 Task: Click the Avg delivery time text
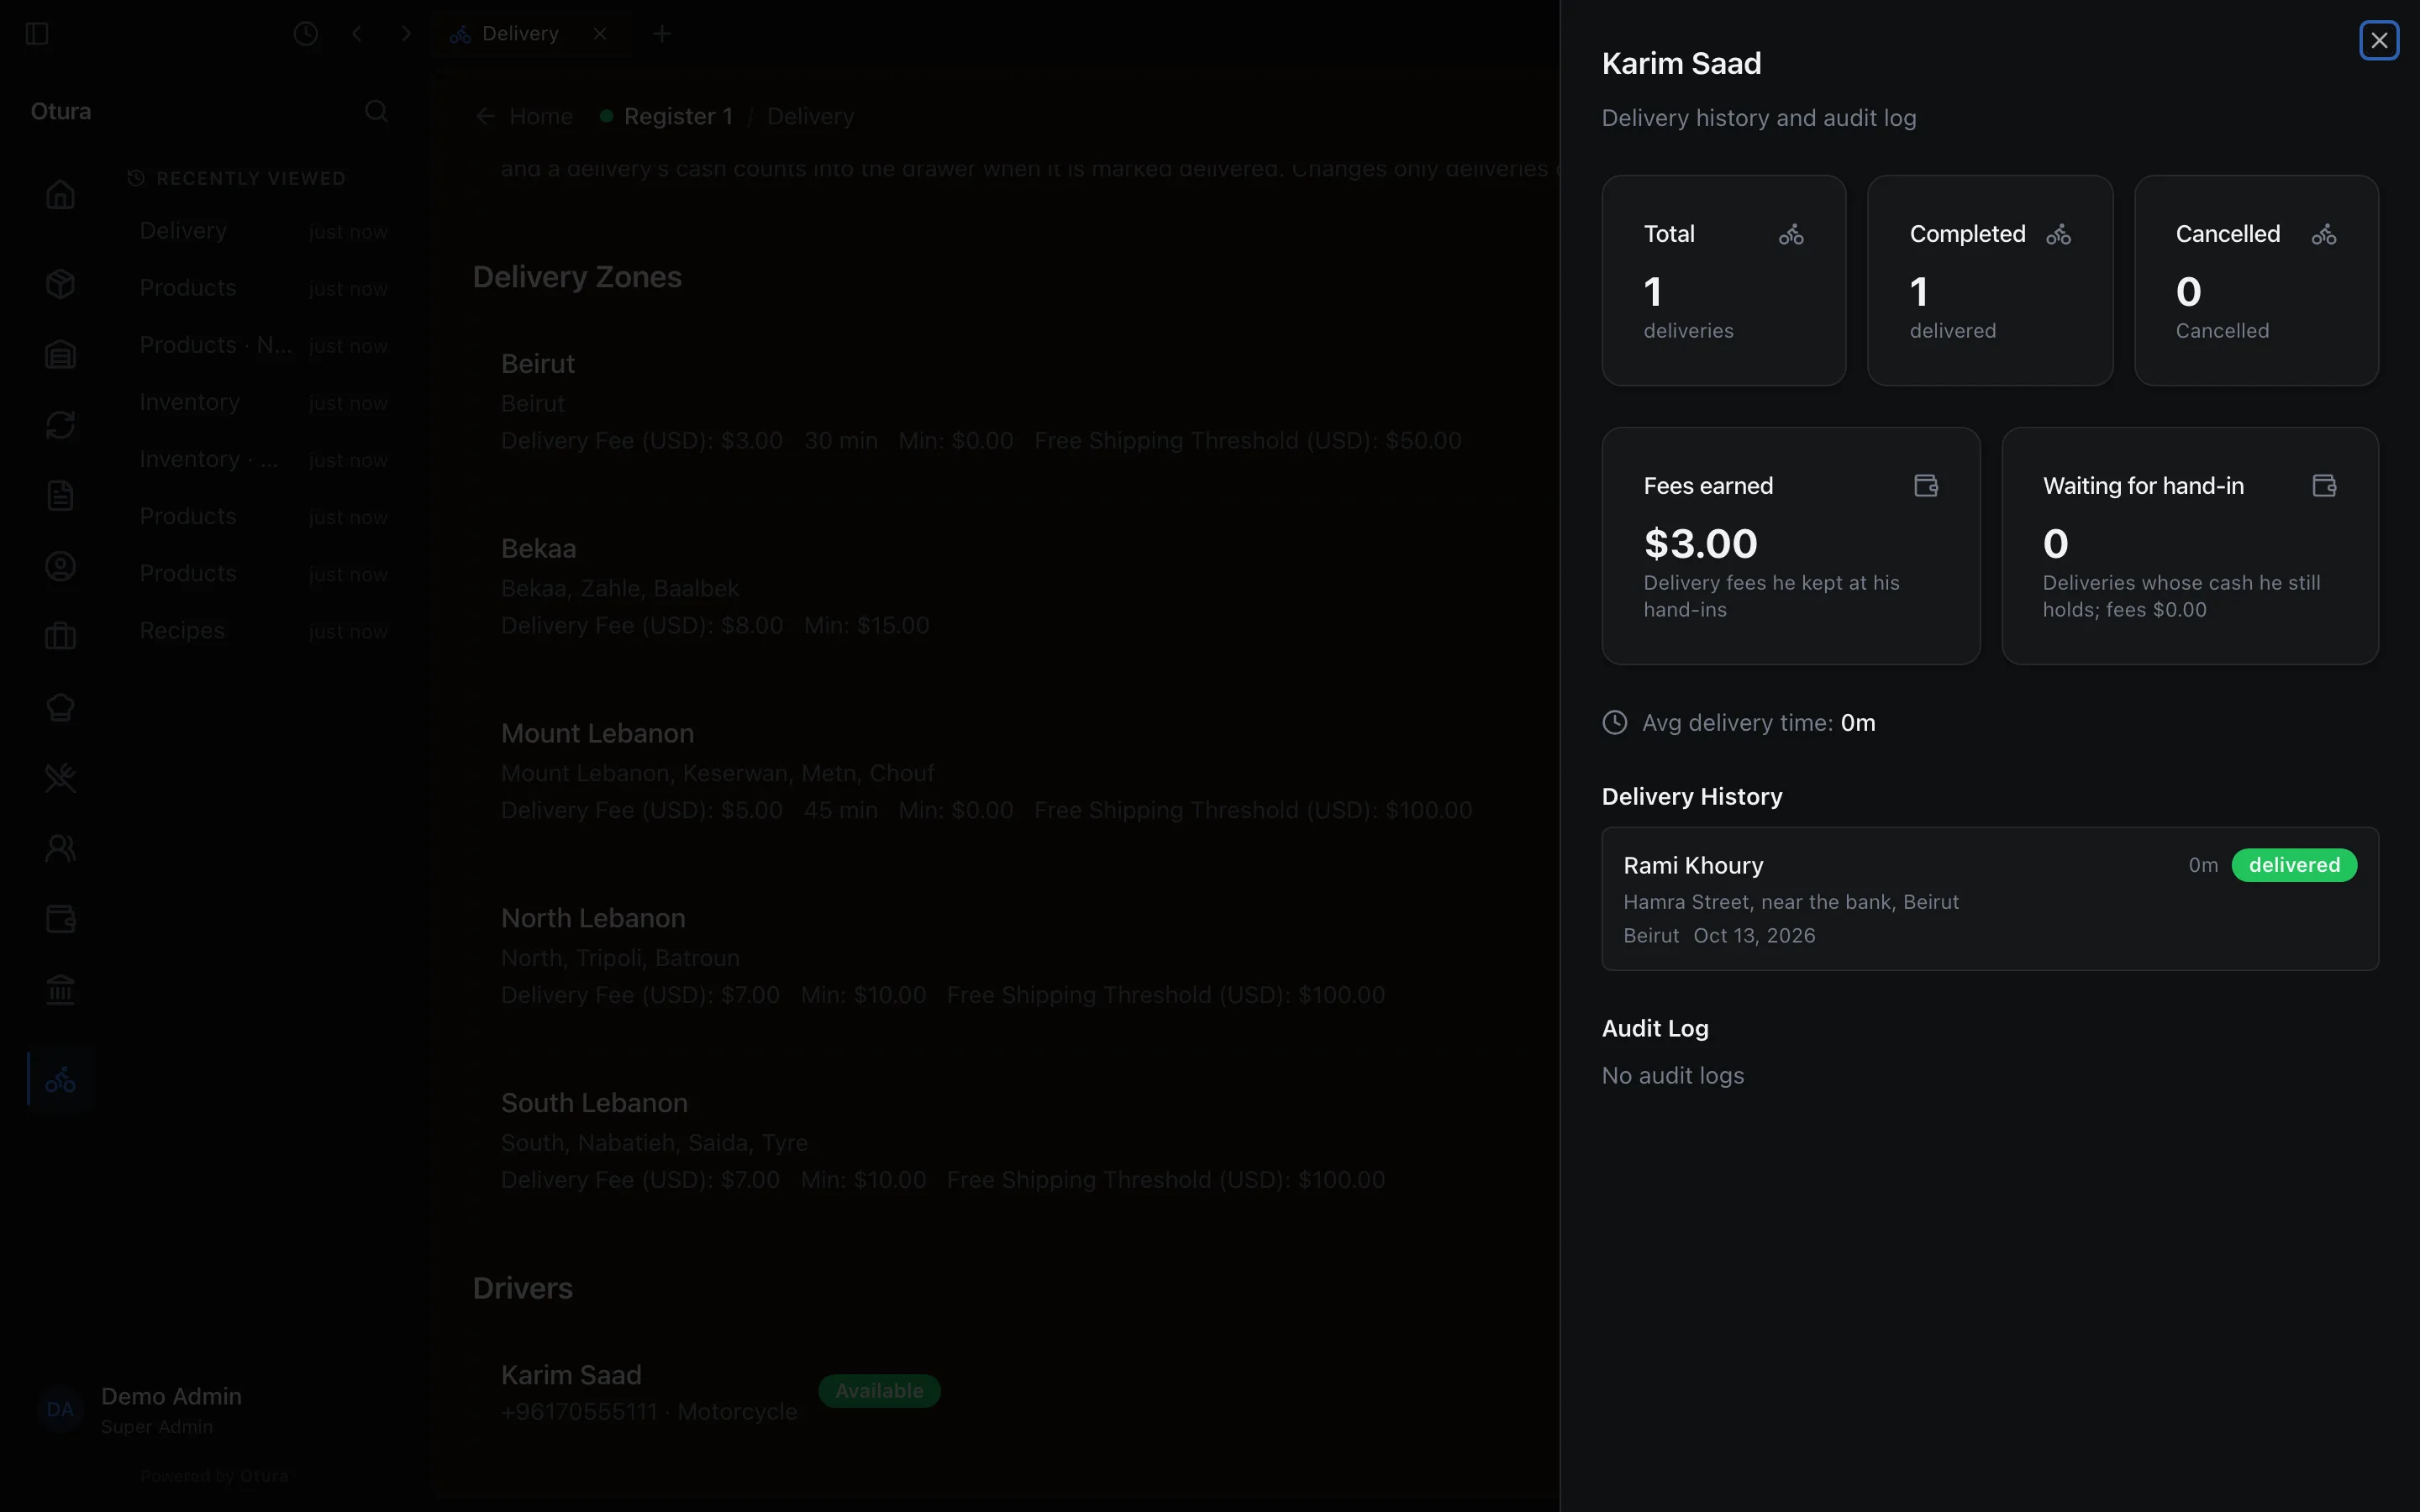(1758, 723)
